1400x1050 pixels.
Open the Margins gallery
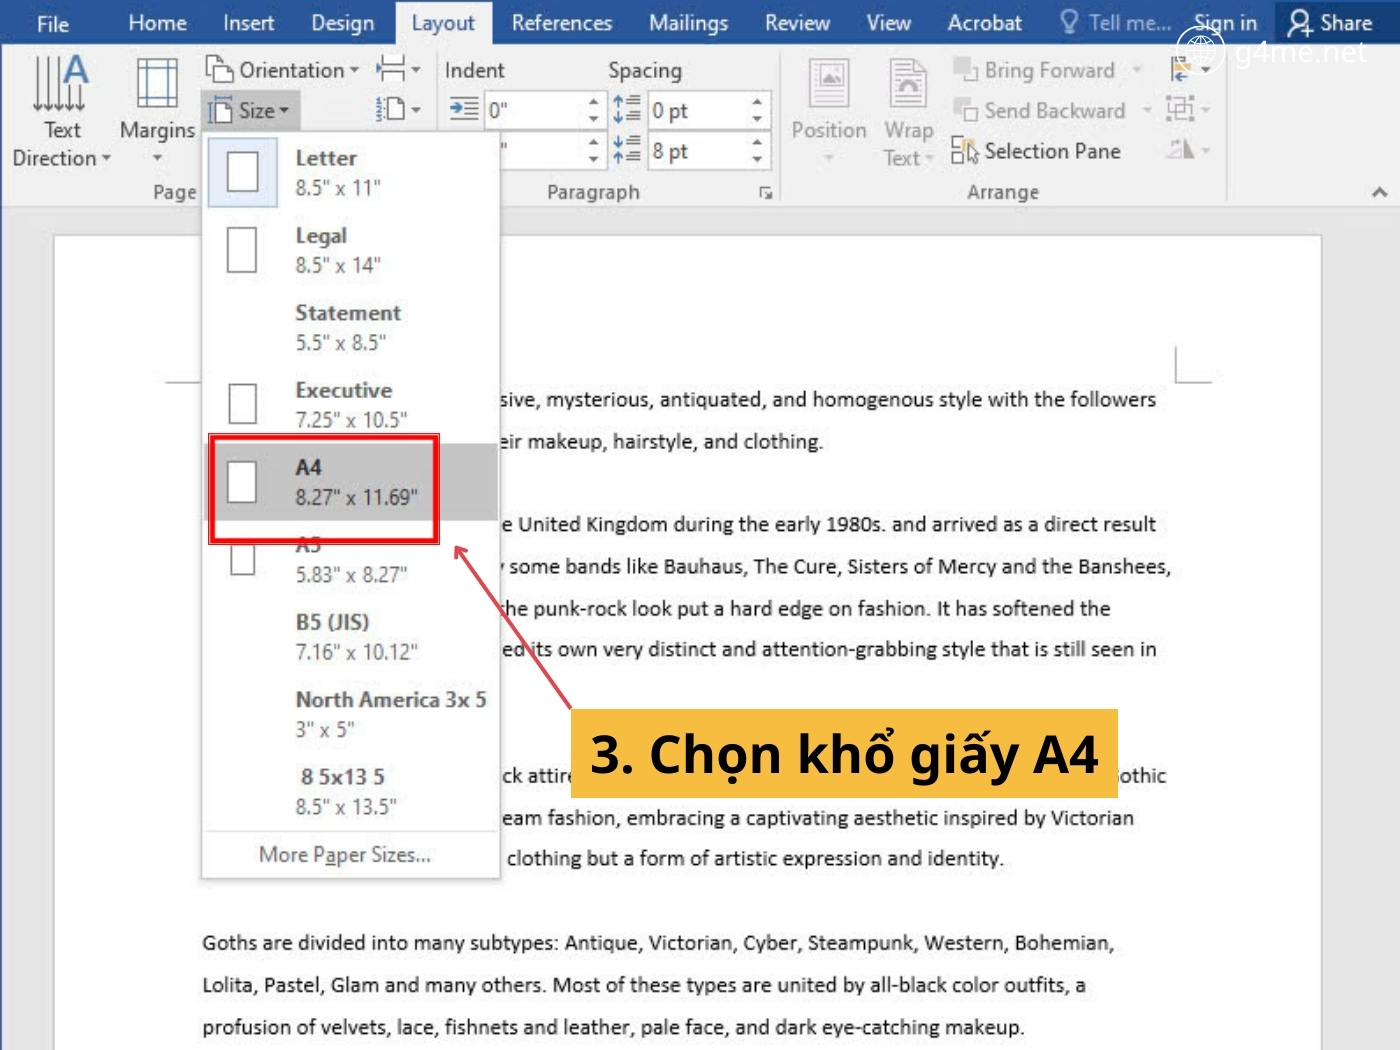point(157,110)
